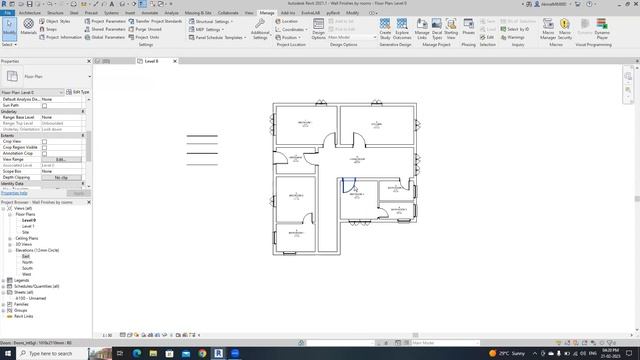Open the Architecture ribbon tab
Viewport: 640px width, 360px height.
30,13
